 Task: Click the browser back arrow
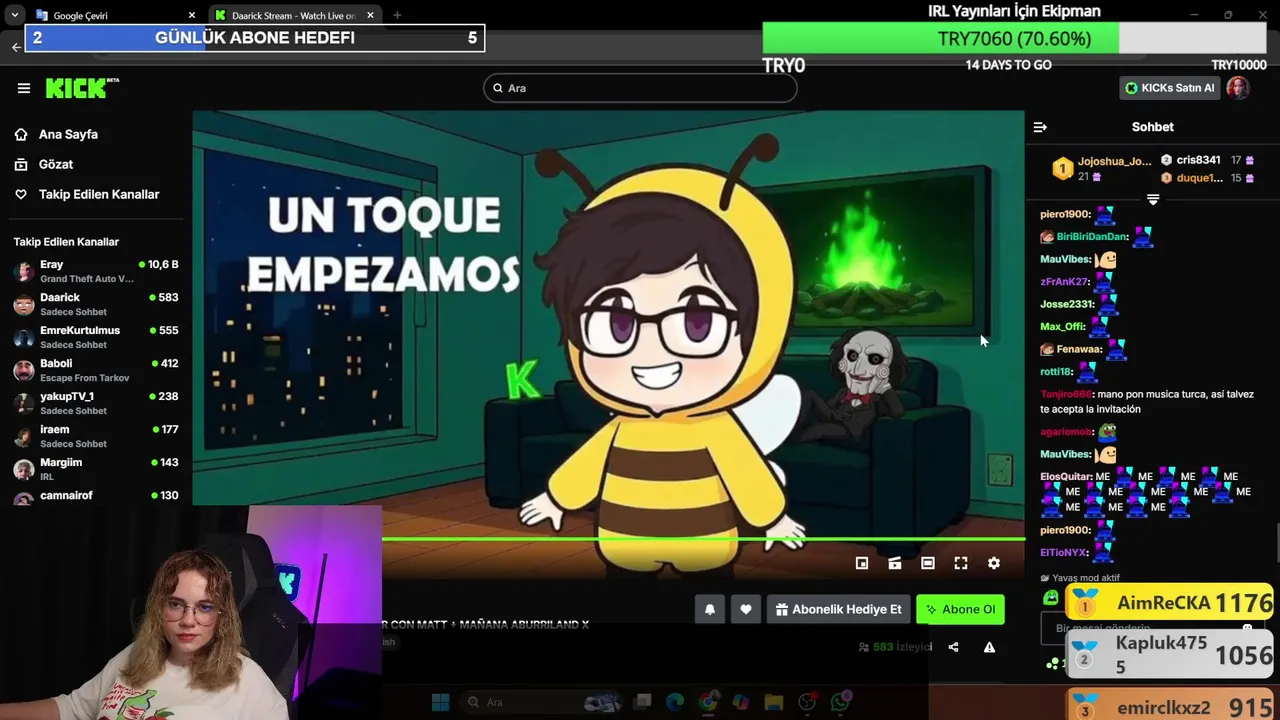pyautogui.click(x=16, y=47)
